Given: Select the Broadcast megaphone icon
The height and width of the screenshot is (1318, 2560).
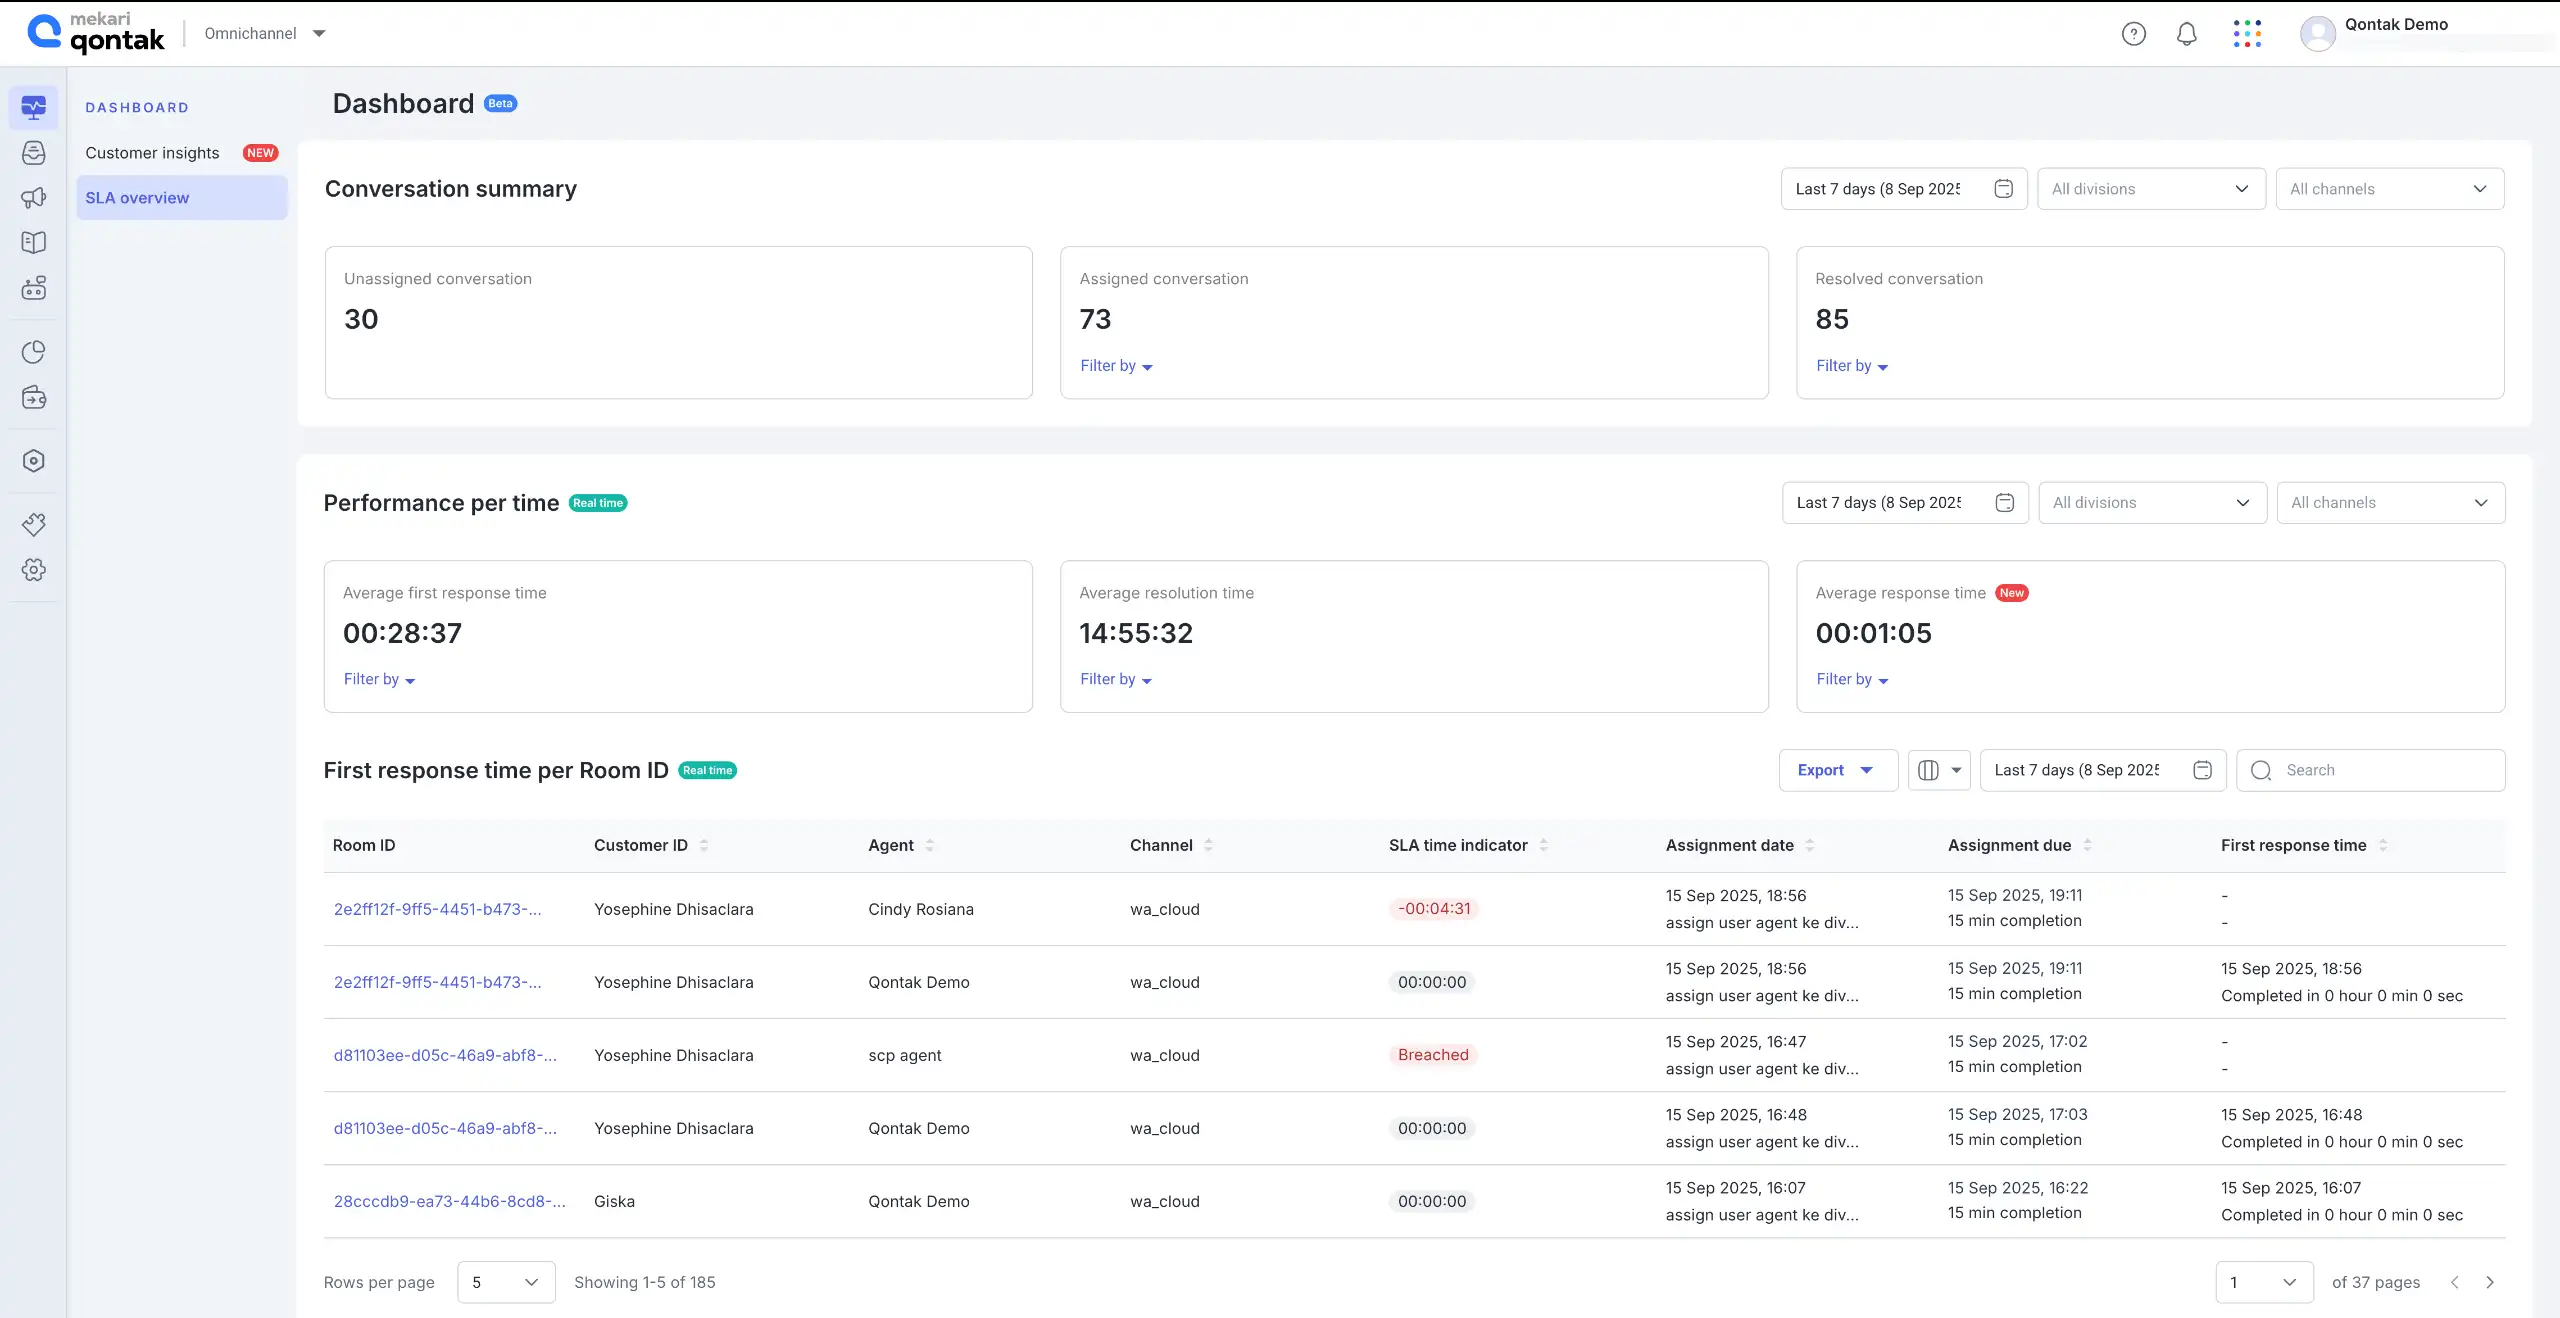Looking at the screenshot, I should coord(34,197).
